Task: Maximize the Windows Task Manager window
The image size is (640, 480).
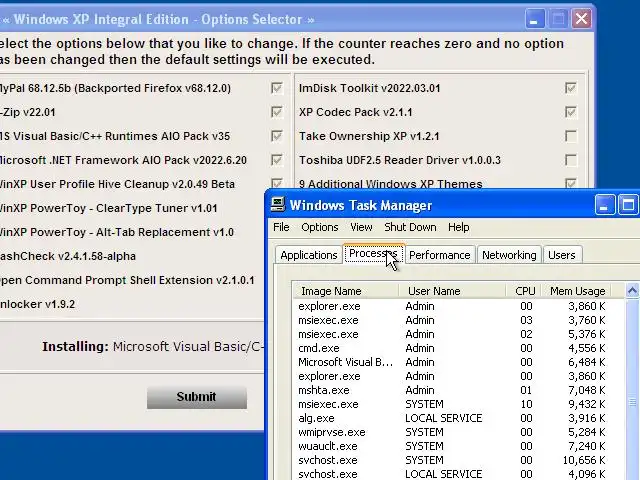Action: (x=628, y=205)
